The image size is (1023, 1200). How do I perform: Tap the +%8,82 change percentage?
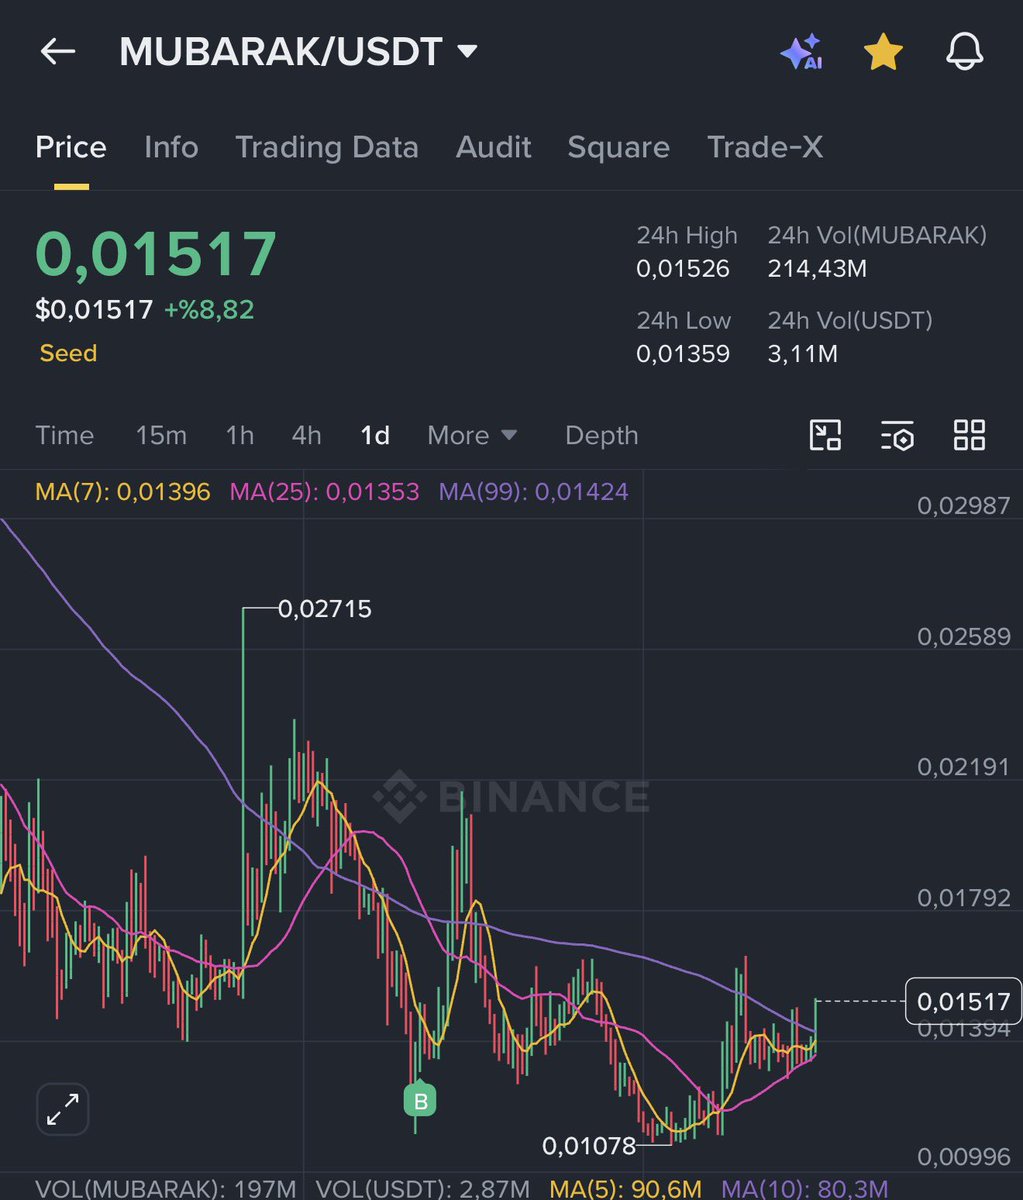(x=209, y=310)
